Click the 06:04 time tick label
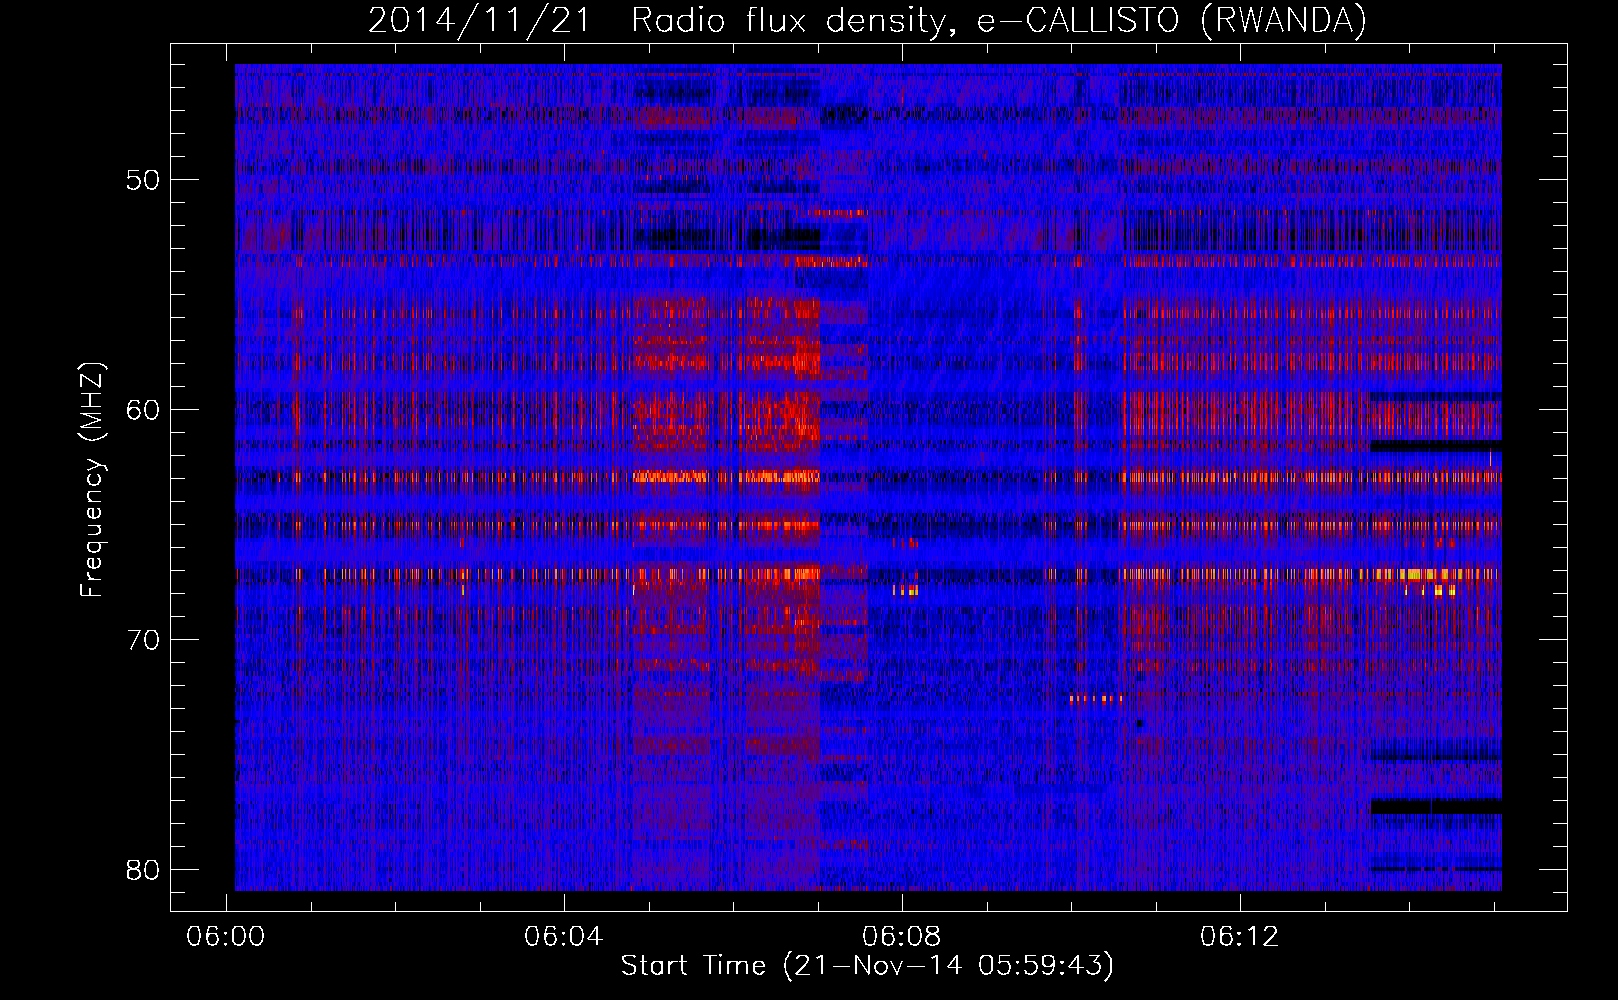The width and height of the screenshot is (1618, 1000). 564,937
